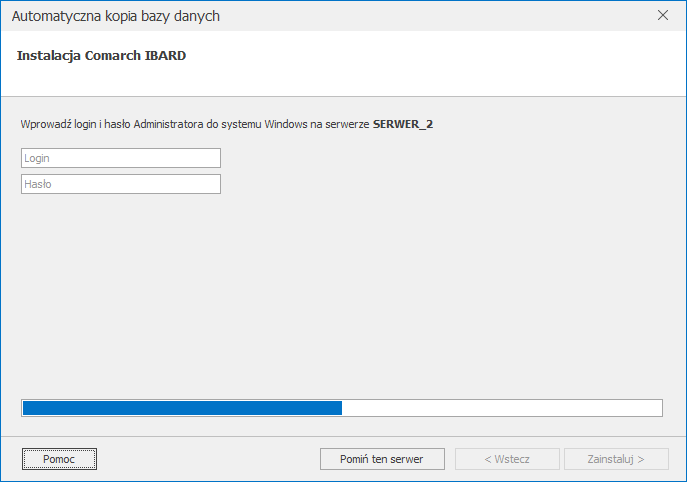The width and height of the screenshot is (687, 482).
Task: Open help with the Pomoc button
Action: click(x=59, y=459)
